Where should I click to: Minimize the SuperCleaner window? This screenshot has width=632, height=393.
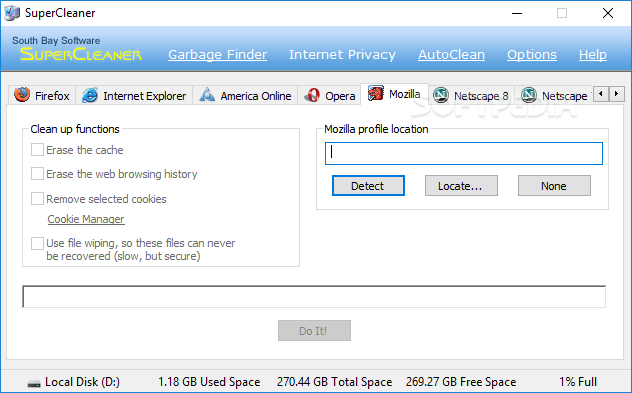pos(517,13)
